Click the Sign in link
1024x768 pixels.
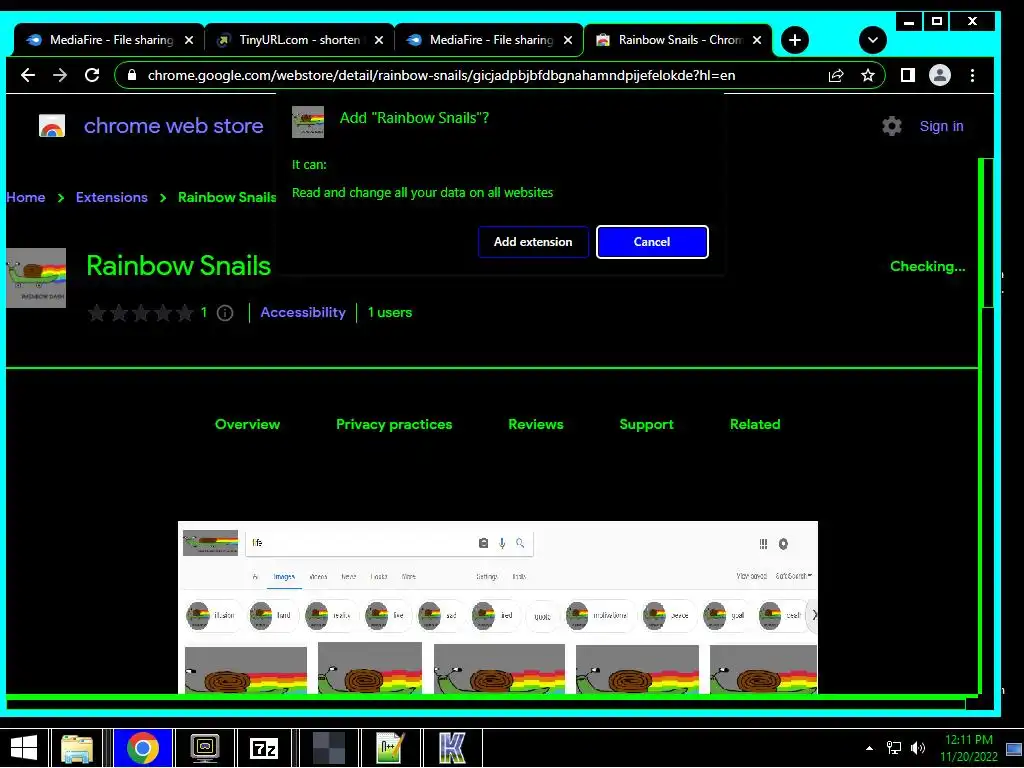click(941, 126)
